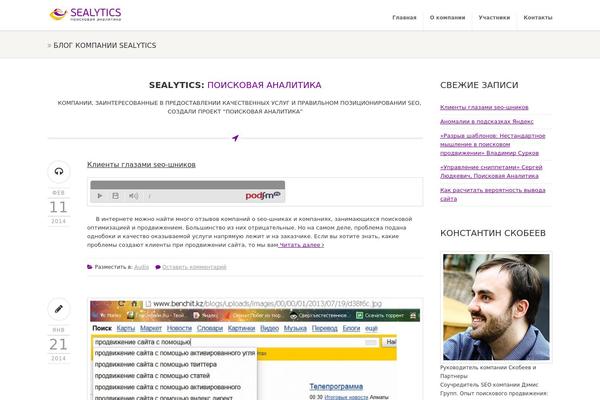Click the folder icon beside Разместить в
Screen dimensions: 600x400
tap(90, 267)
